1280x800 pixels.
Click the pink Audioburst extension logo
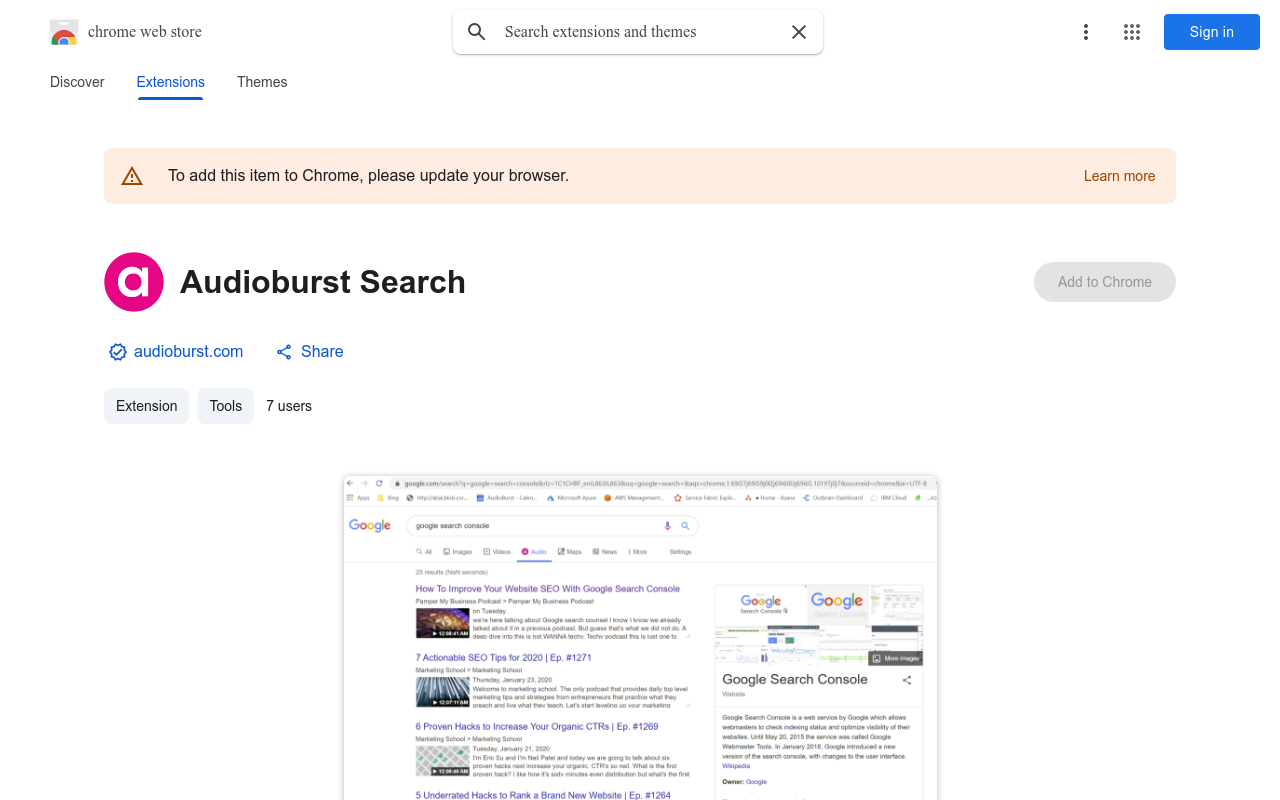pos(134,282)
